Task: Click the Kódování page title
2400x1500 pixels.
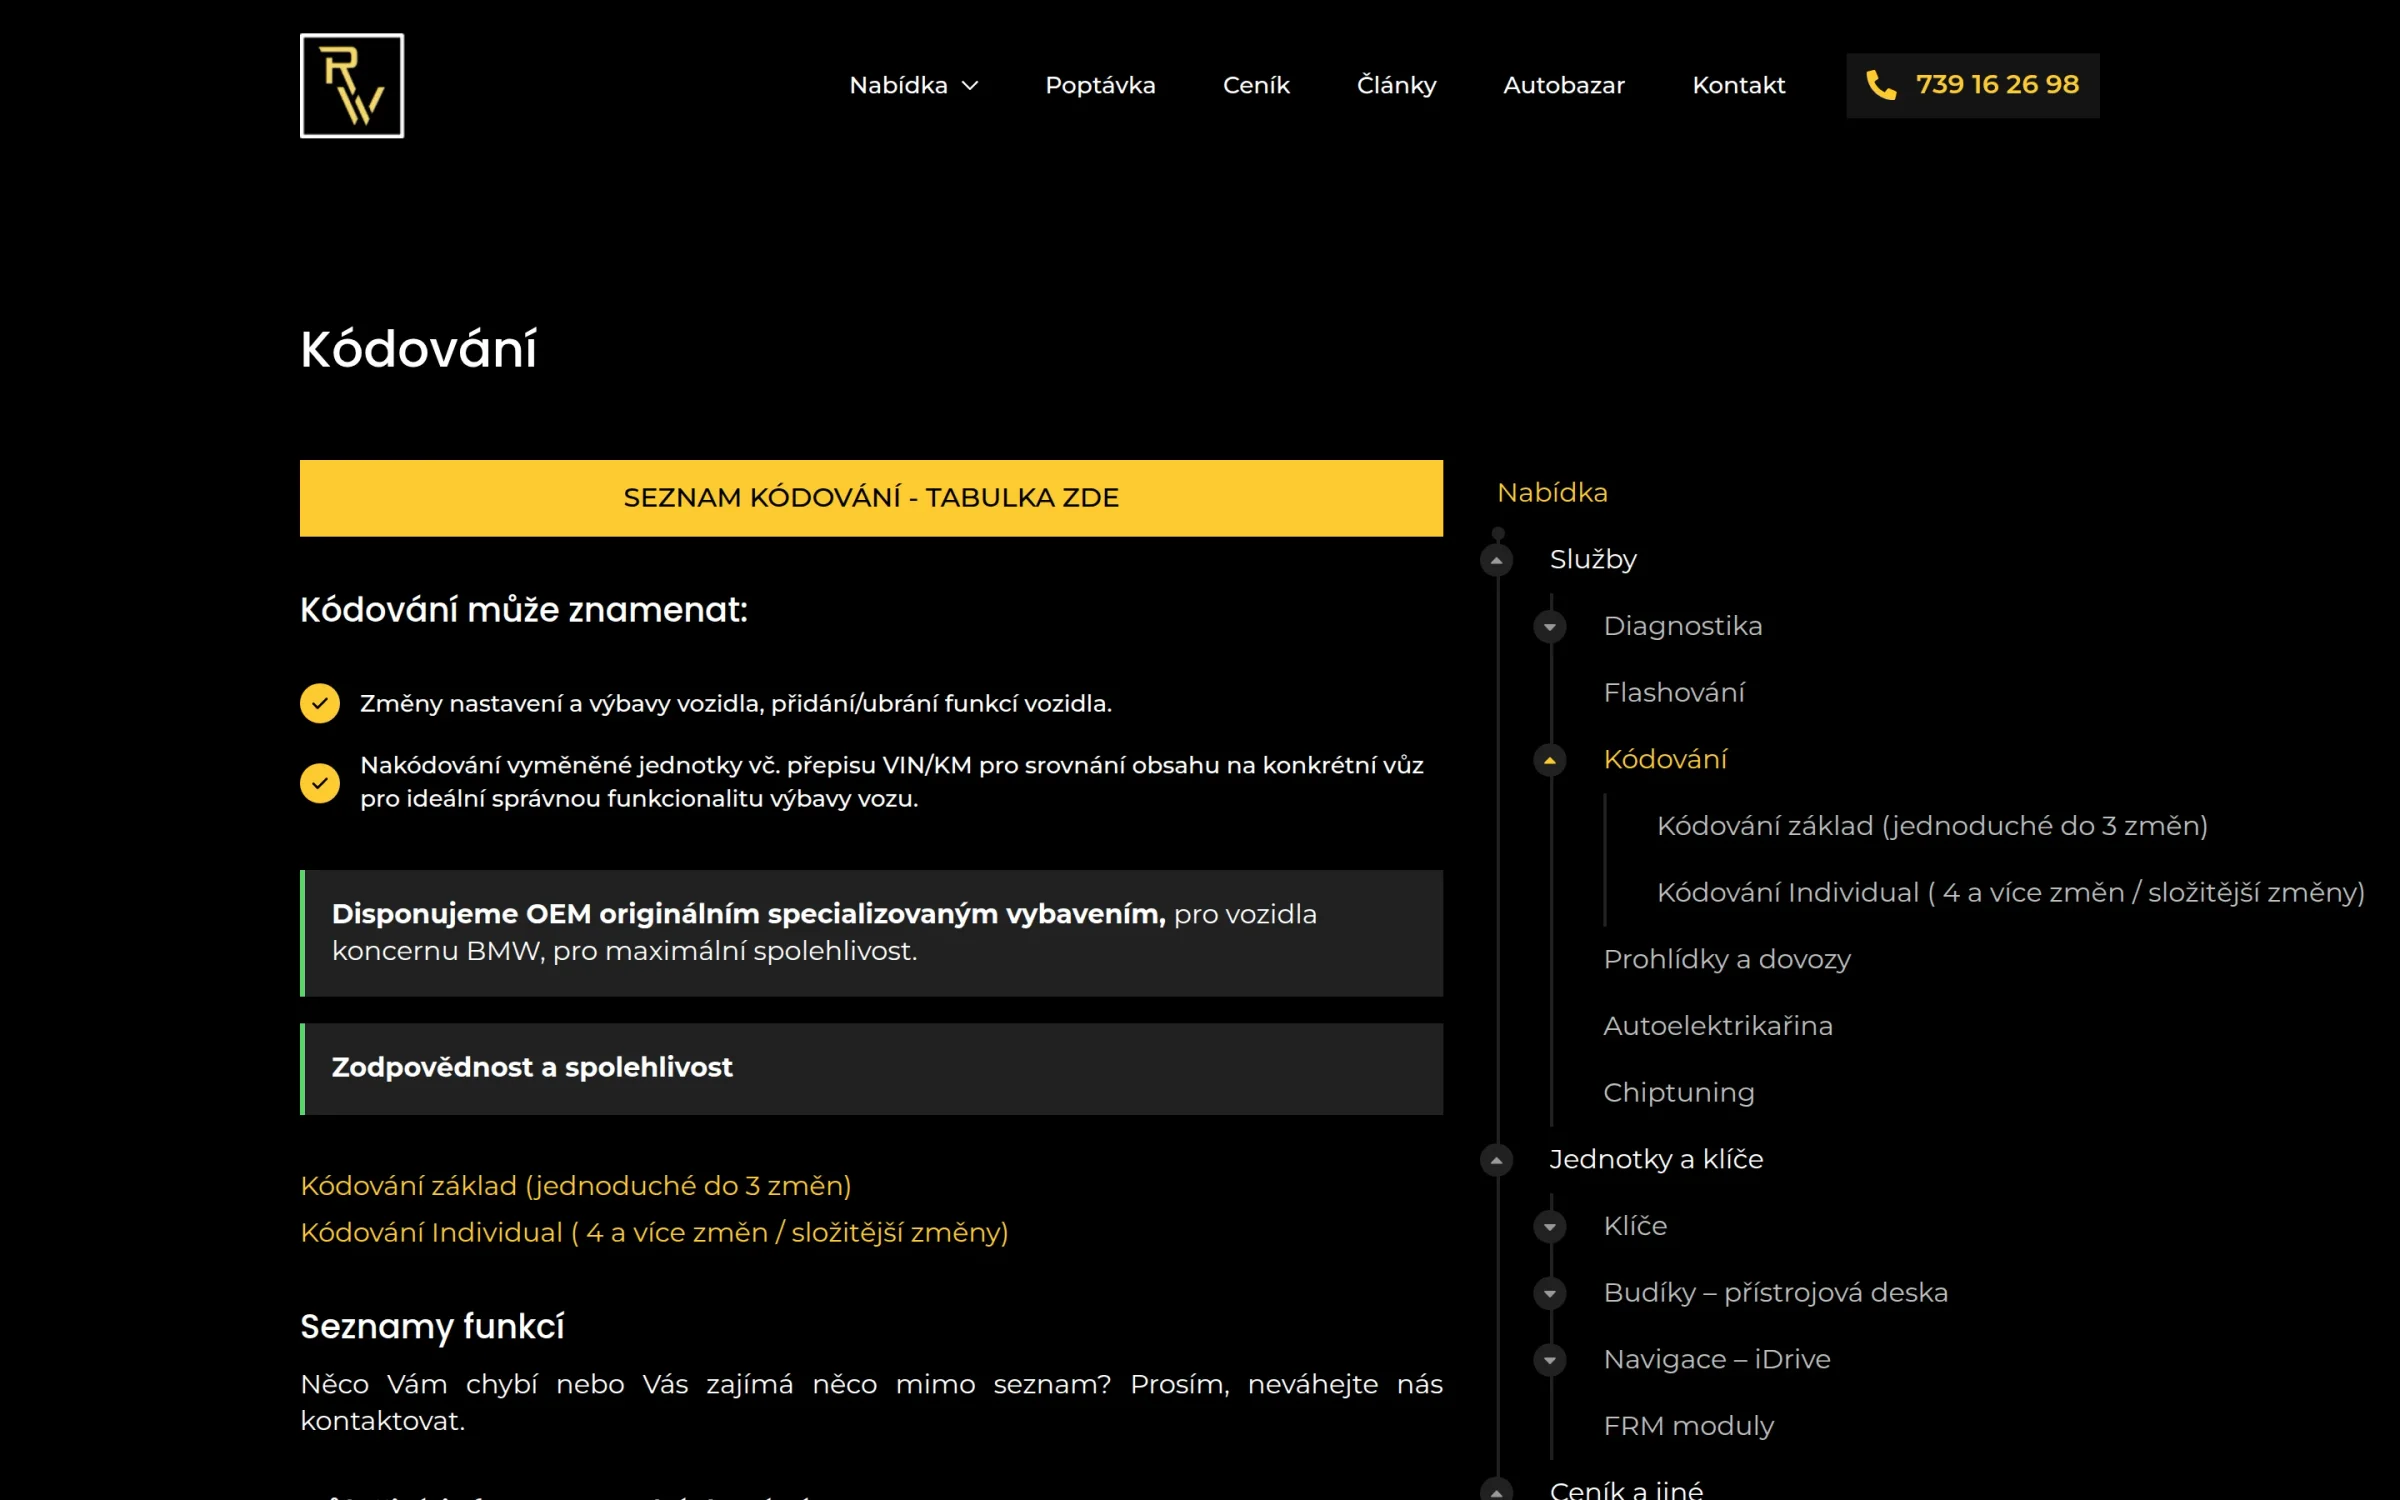Action: click(418, 350)
